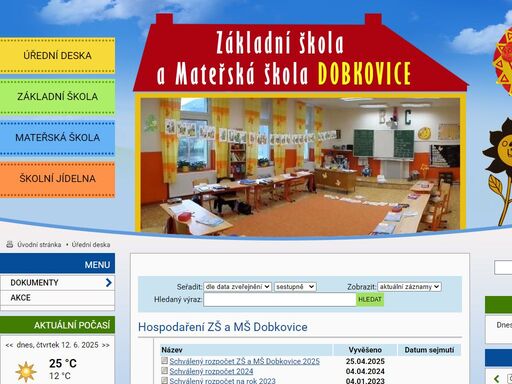Open the Mateřská škola blue menu button

57,137
